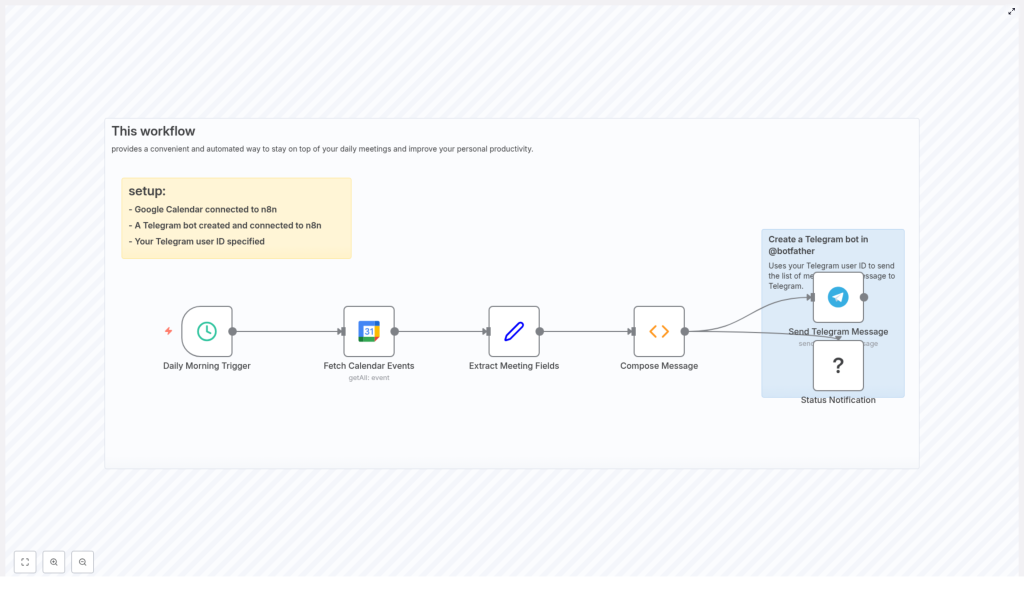This screenshot has height=601, width=1024.
Task: Click the Compose Message output port
Action: pos(685,331)
